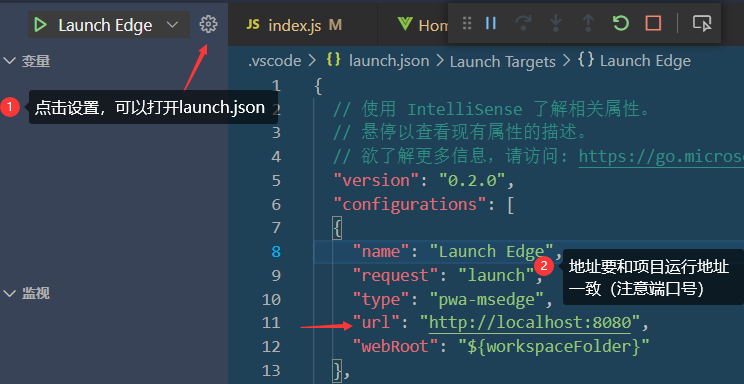Click the "${workspaceFolder}" value
This screenshot has height=384, width=744.
[x=553, y=347]
